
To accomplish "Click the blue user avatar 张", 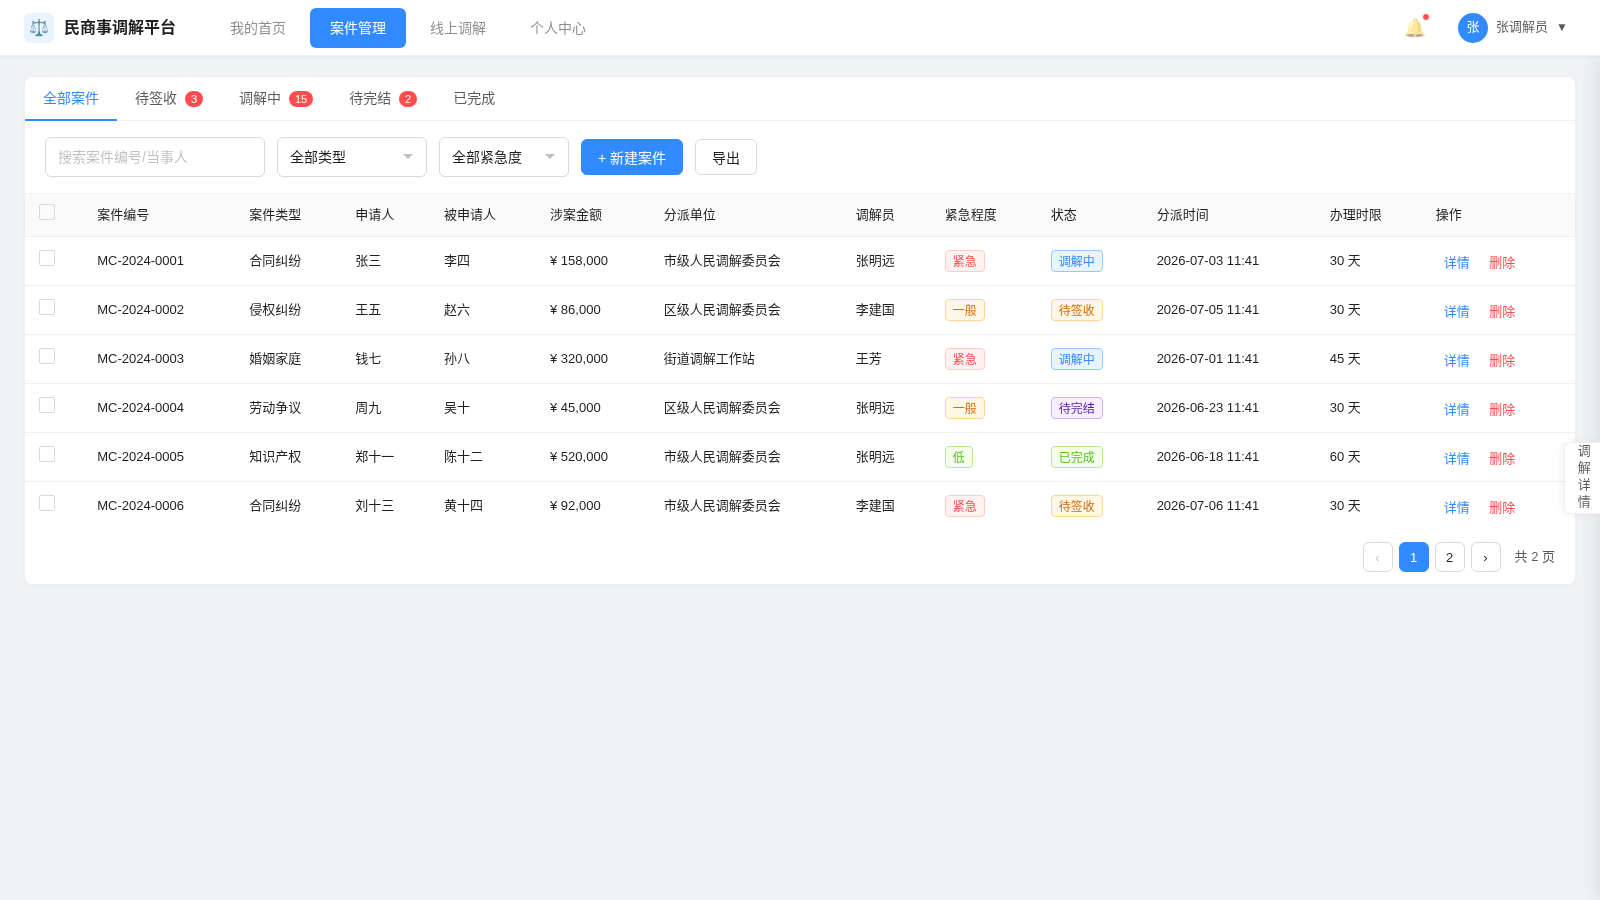I will point(1472,28).
